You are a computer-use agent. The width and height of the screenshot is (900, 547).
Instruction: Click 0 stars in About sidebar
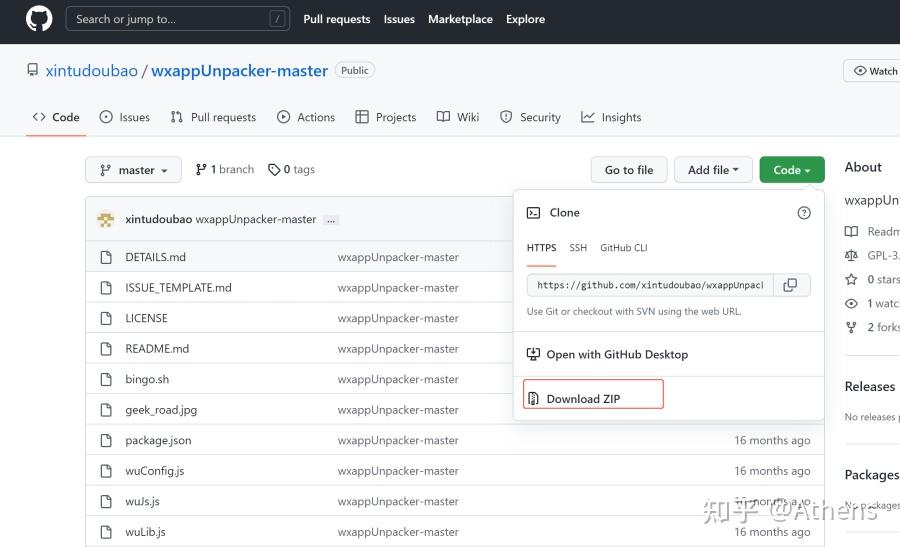[872, 280]
